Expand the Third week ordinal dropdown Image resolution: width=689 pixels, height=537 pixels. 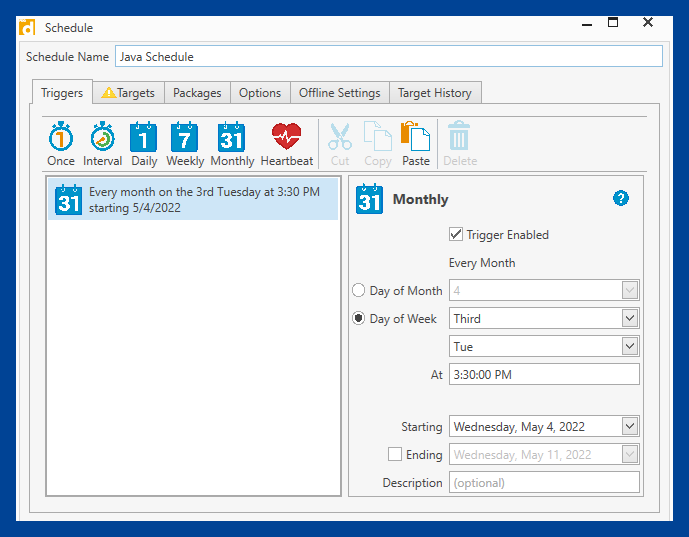(x=630, y=318)
